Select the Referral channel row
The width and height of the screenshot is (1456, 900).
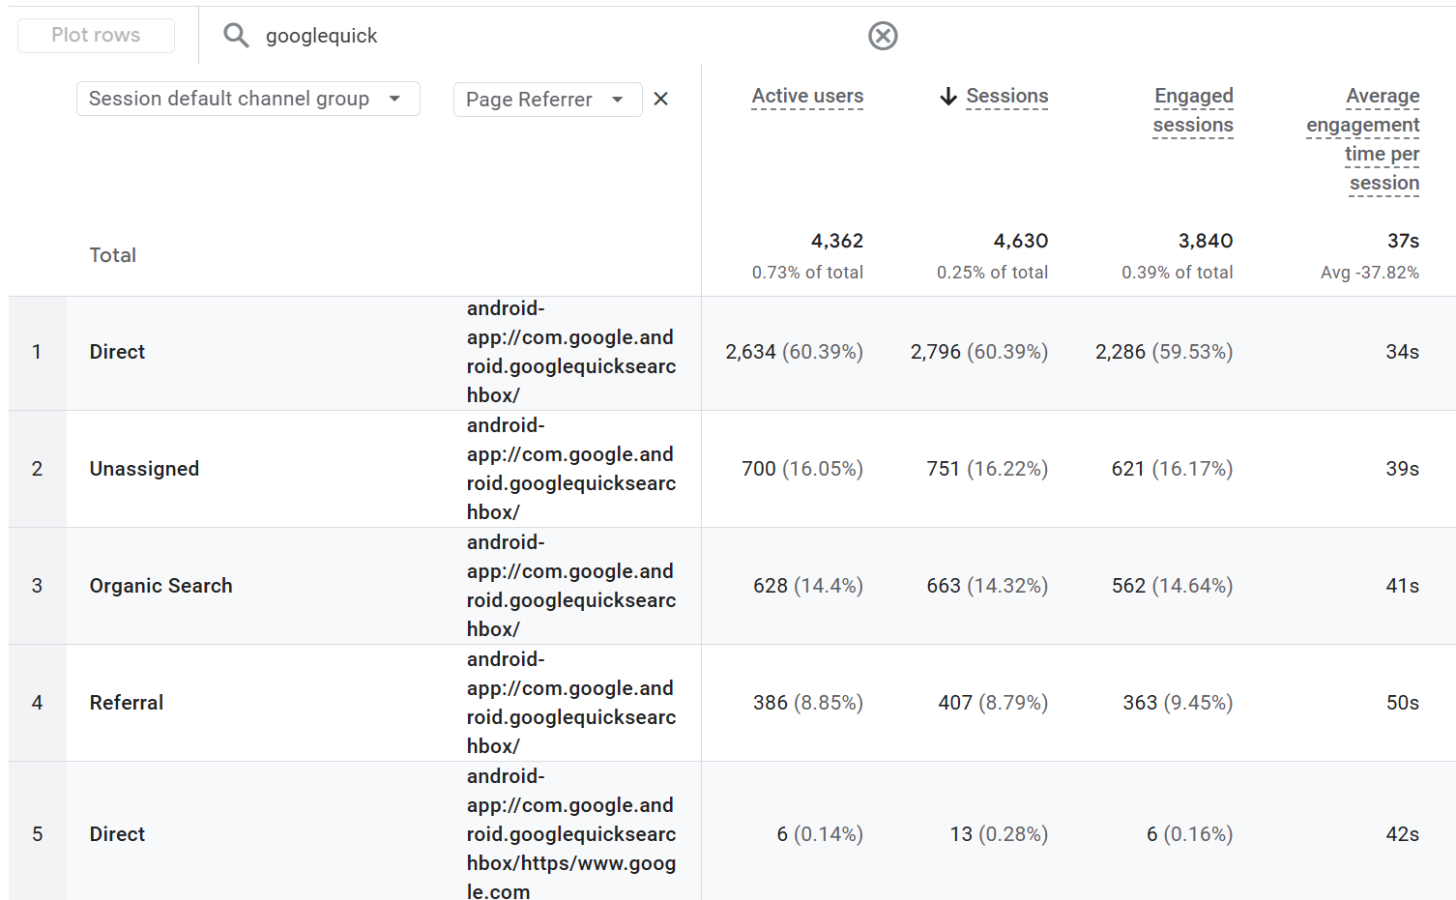(126, 703)
